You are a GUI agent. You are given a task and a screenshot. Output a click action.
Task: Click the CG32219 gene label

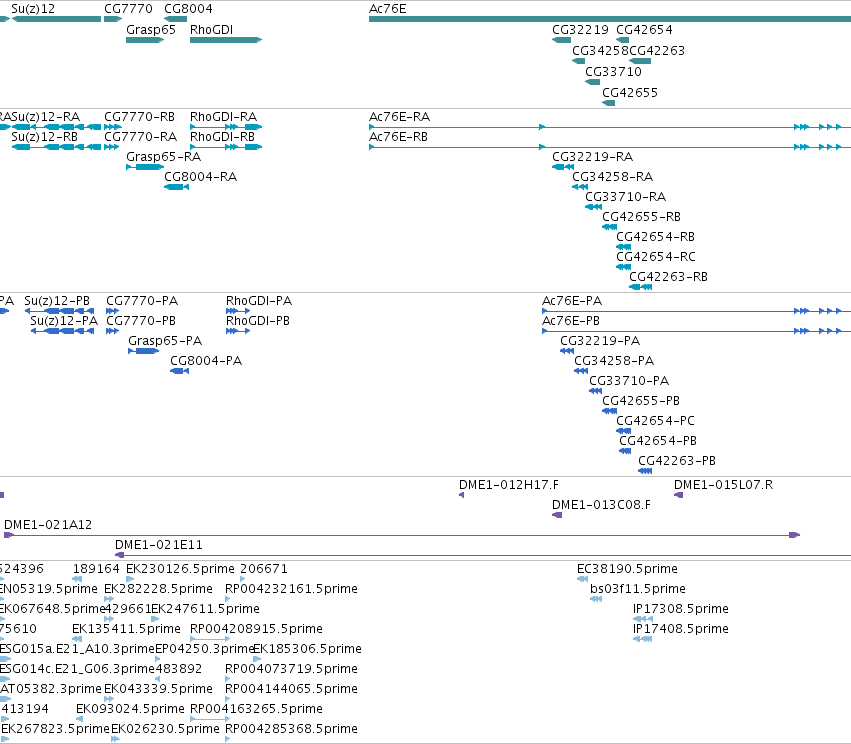tap(580, 30)
